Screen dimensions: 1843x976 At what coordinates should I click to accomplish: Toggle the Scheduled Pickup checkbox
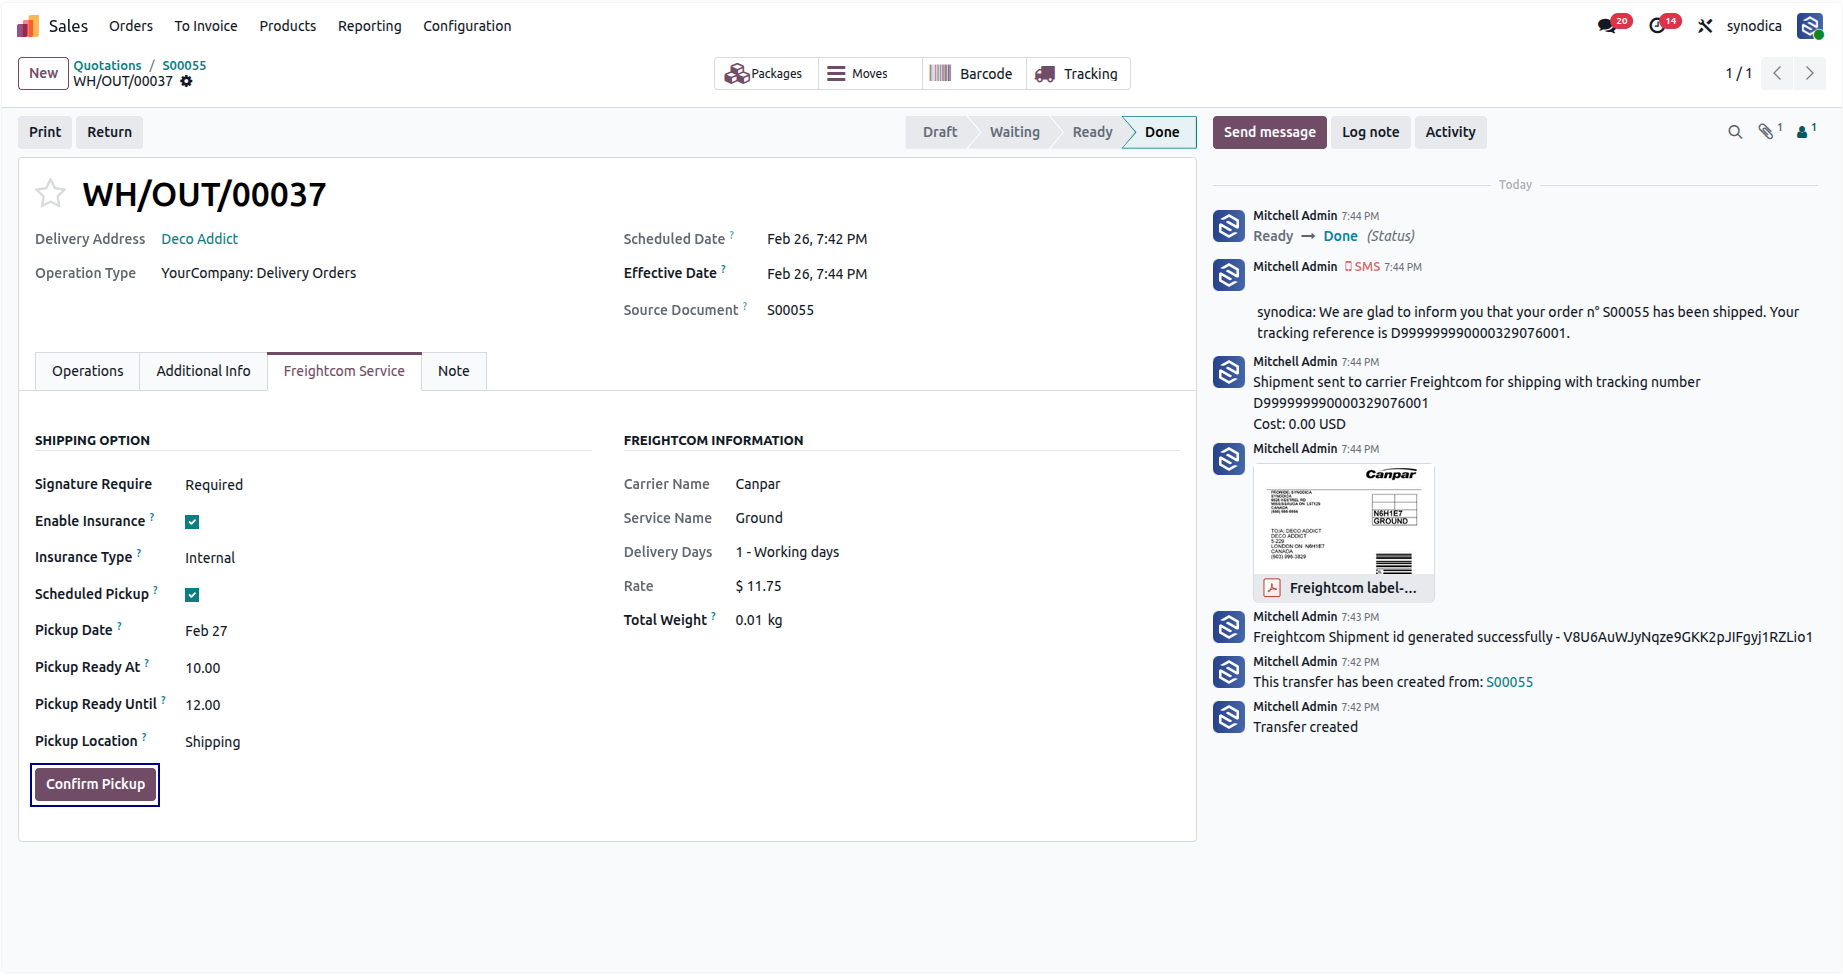tap(192, 595)
